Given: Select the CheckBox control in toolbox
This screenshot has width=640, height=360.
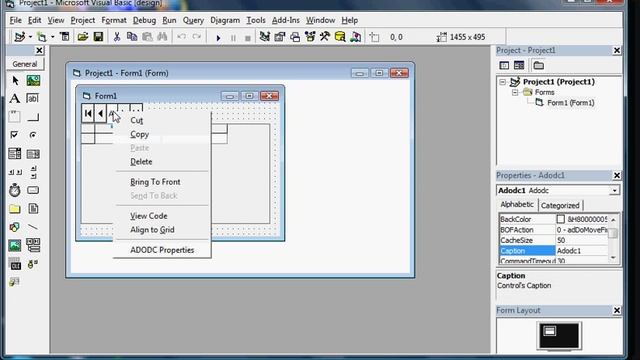Looking at the screenshot, I should point(15,135).
